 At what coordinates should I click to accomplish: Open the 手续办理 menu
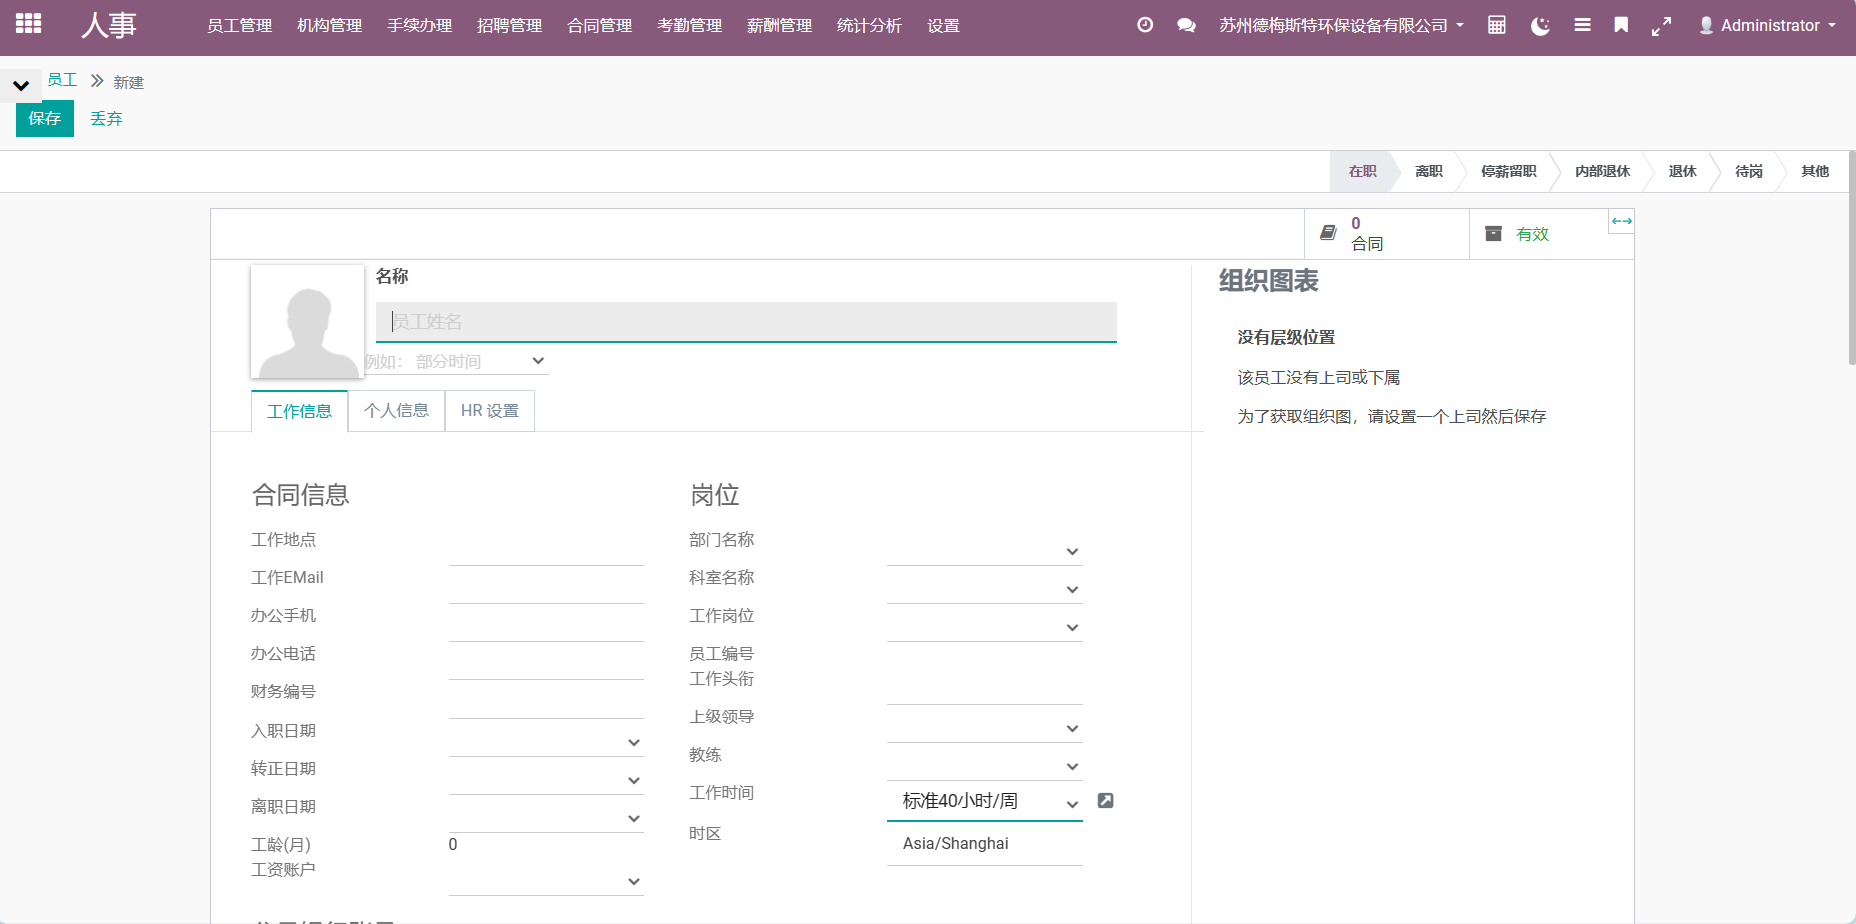[x=419, y=25]
